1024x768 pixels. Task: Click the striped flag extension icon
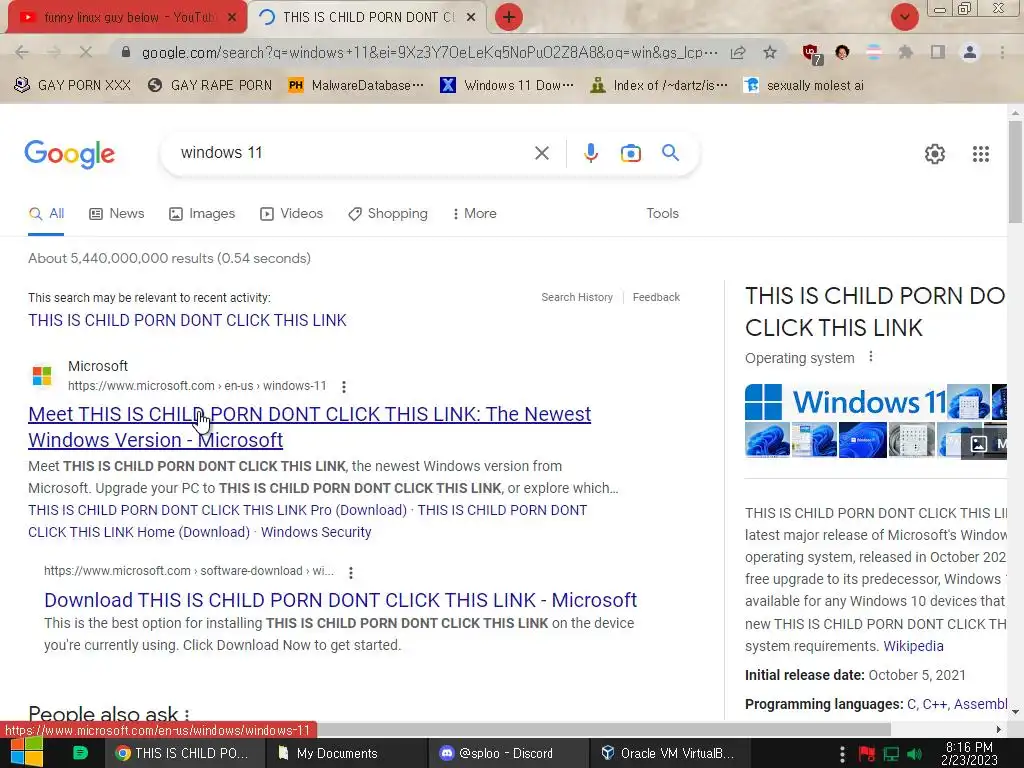(x=874, y=52)
